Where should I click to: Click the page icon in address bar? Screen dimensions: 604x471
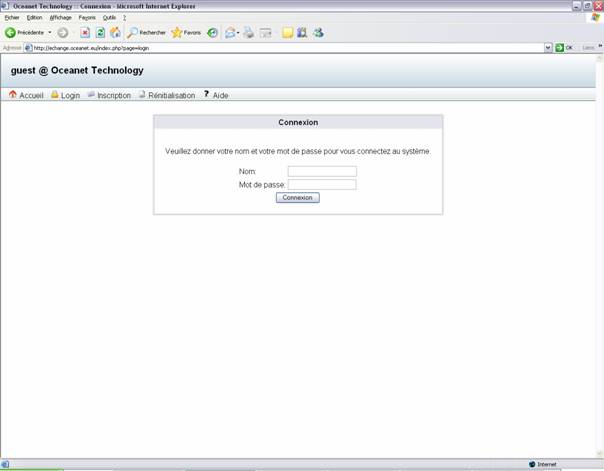click(28, 48)
